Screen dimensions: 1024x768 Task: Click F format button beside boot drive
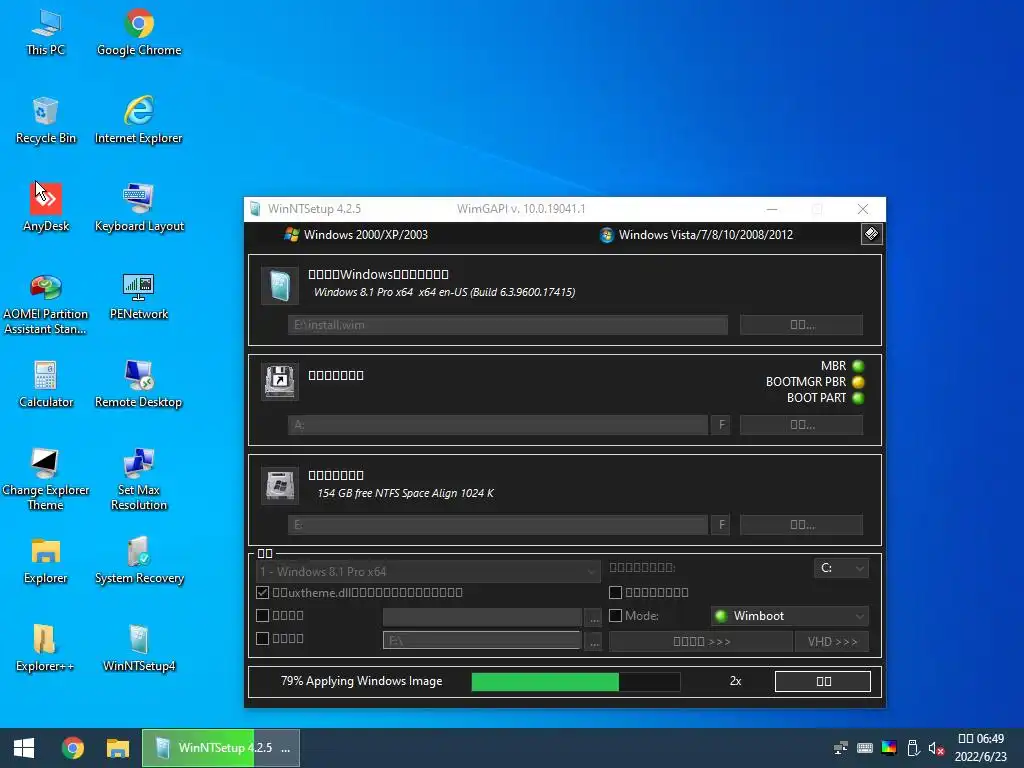721,424
